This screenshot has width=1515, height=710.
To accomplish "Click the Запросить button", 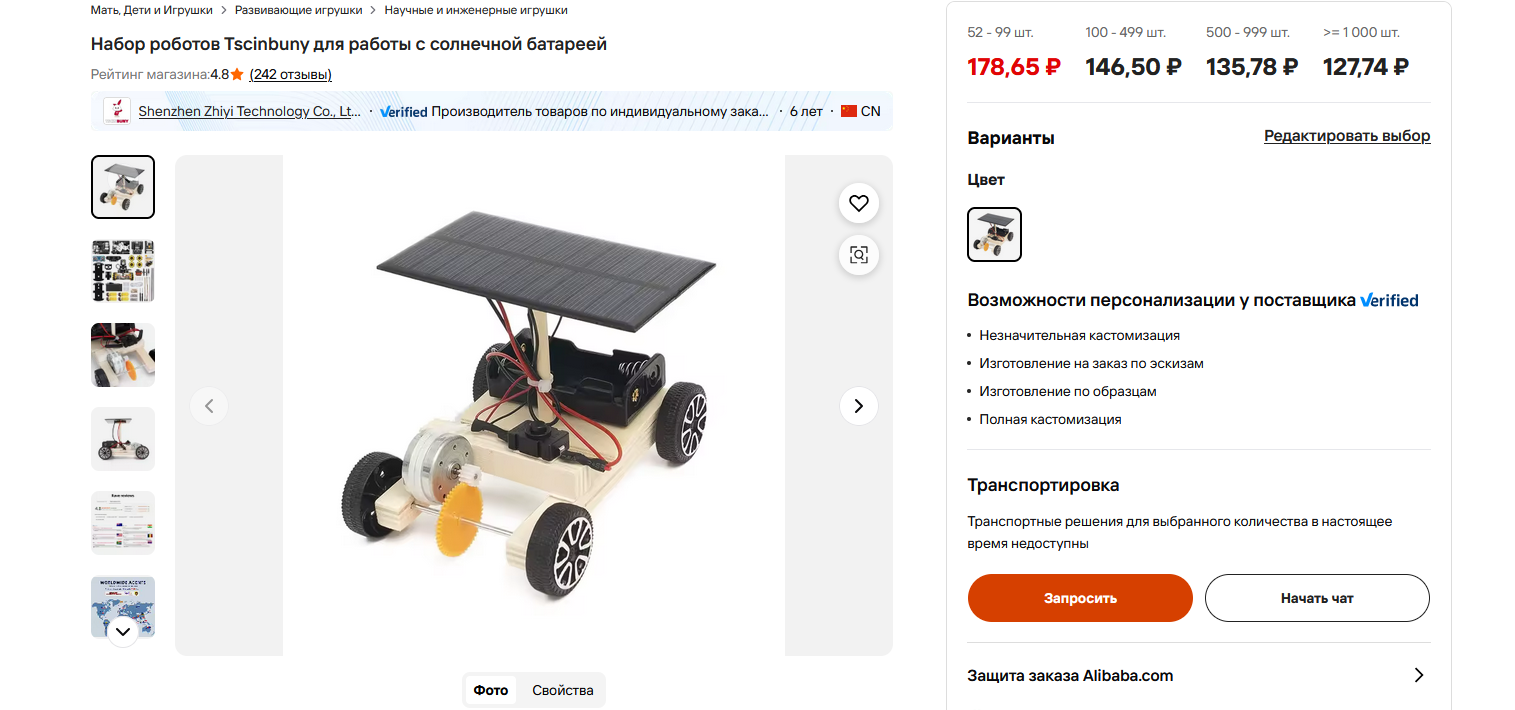I will click(1080, 598).
